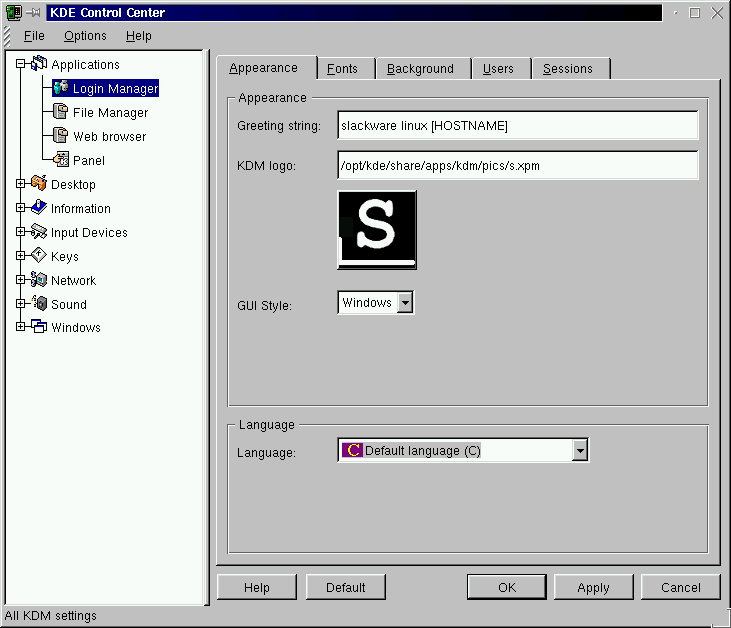This screenshot has width=731, height=628.
Task: Click the Cancel button
Action: click(681, 587)
